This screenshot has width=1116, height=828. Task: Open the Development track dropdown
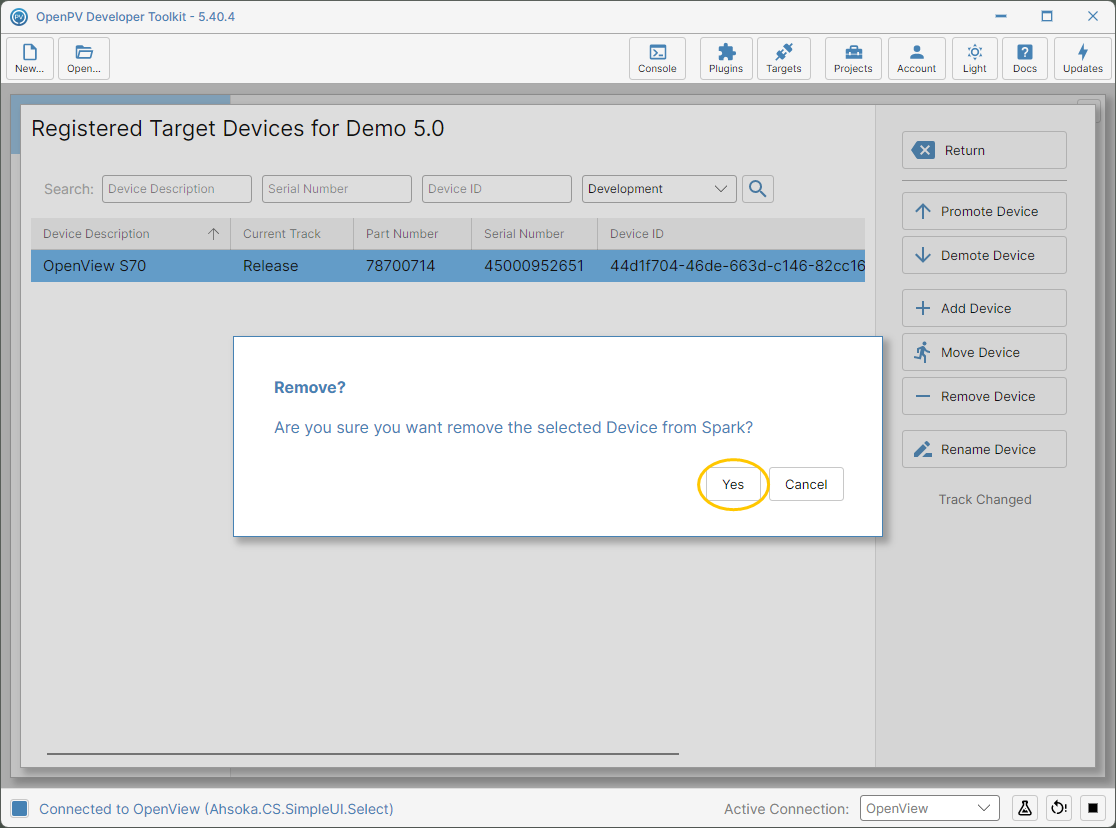pos(659,189)
